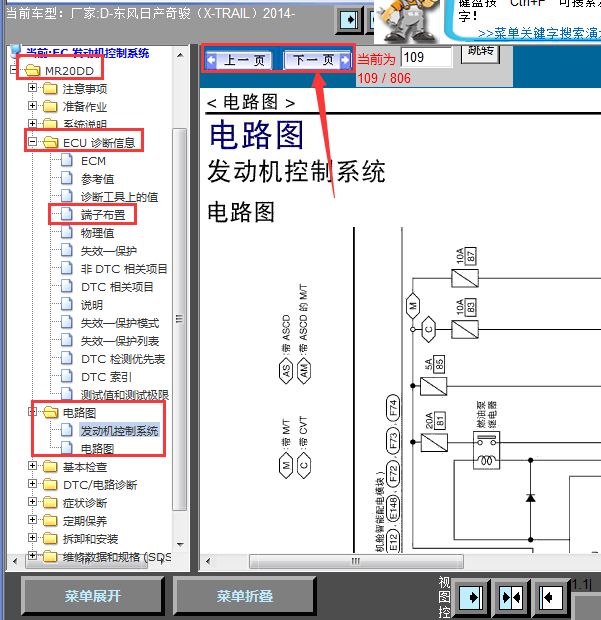601x620 pixels.
Task: Click the diagram horizontal scrollbar thumb
Action: (356, 561)
